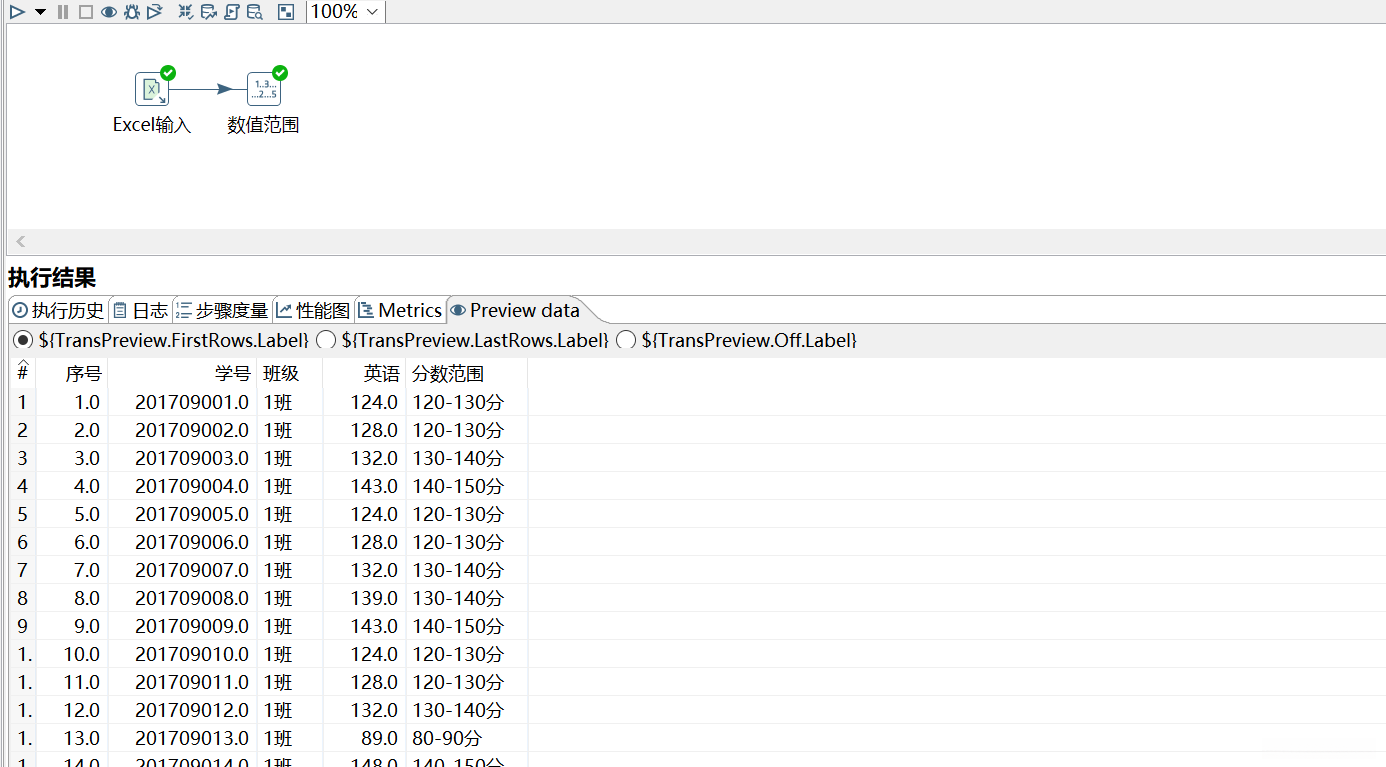
Task: Select cell 201709001.0 in 学号 column
Action: pos(182,402)
